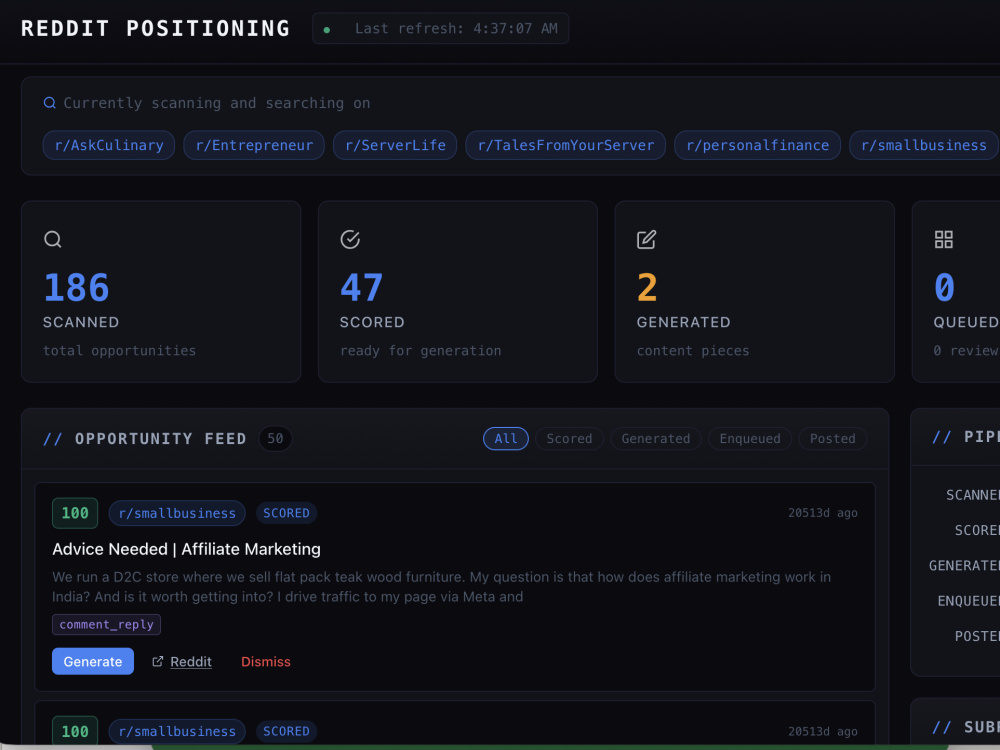The image size is (1000, 750).
Task: Open the Reddit link for Affiliate Marketing post
Action: (191, 661)
